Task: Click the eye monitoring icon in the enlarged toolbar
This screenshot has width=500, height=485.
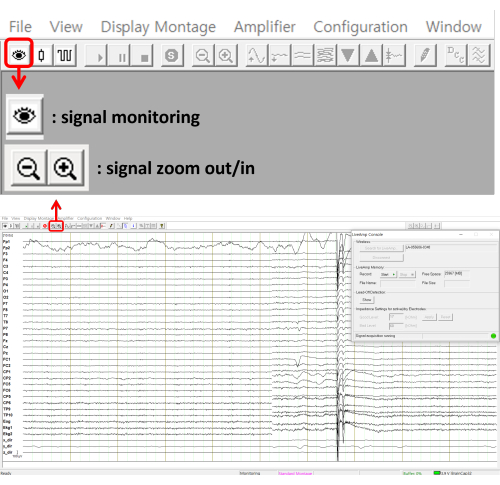Action: pos(19,54)
